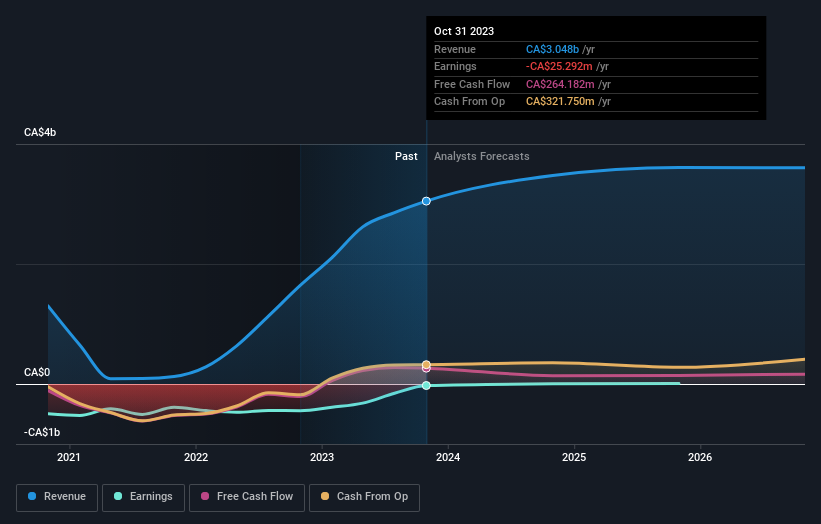821x524 pixels.
Task: Click the Past label on the chart
Action: click(406, 157)
